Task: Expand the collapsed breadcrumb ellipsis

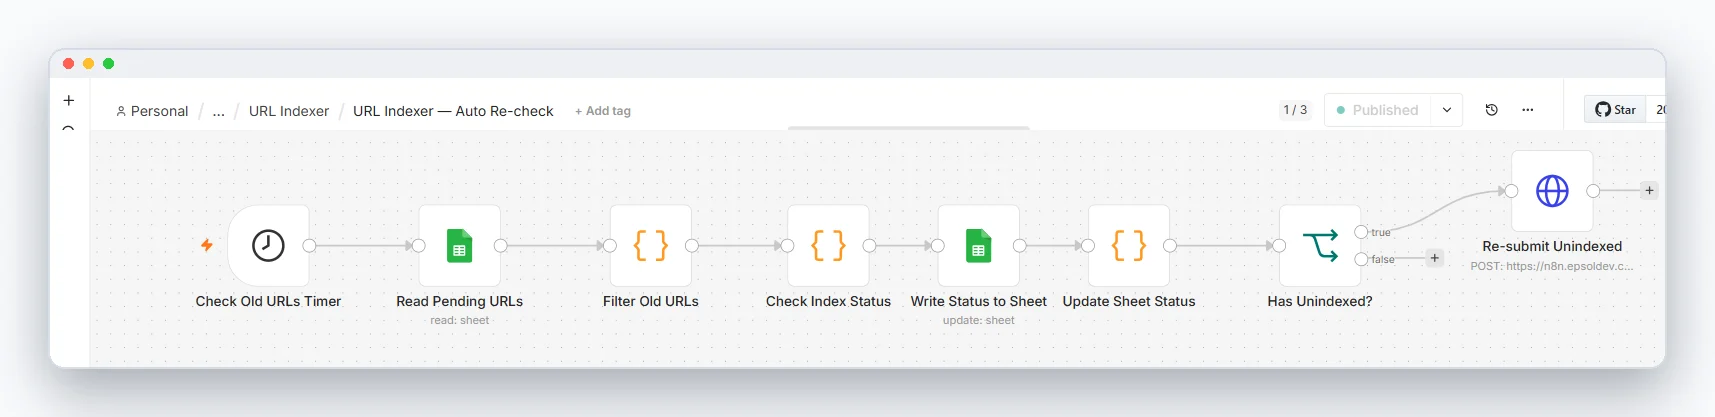Action: (218, 111)
